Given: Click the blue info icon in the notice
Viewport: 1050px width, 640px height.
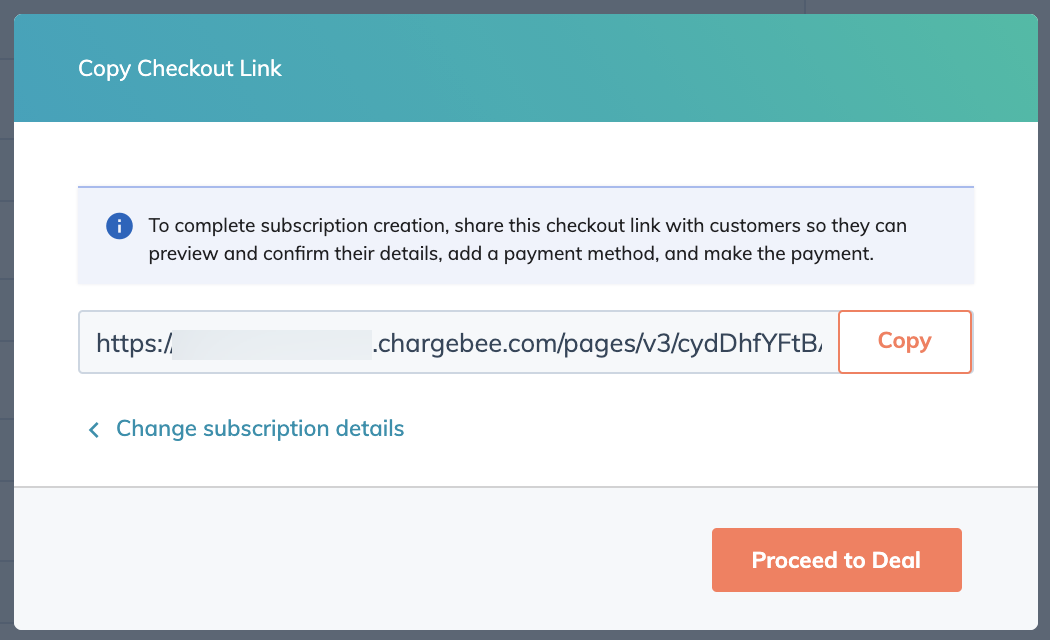Looking at the screenshot, I should [119, 226].
